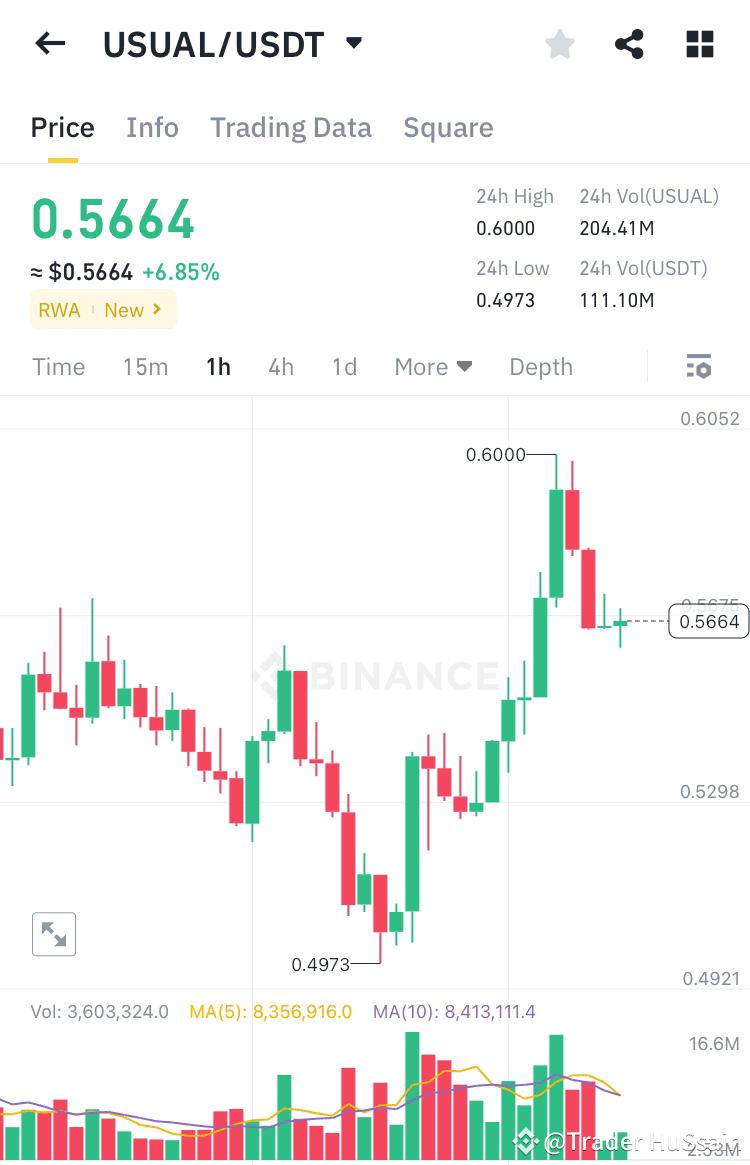
Task: Expand the More timeframes dropdown
Action: point(433,367)
